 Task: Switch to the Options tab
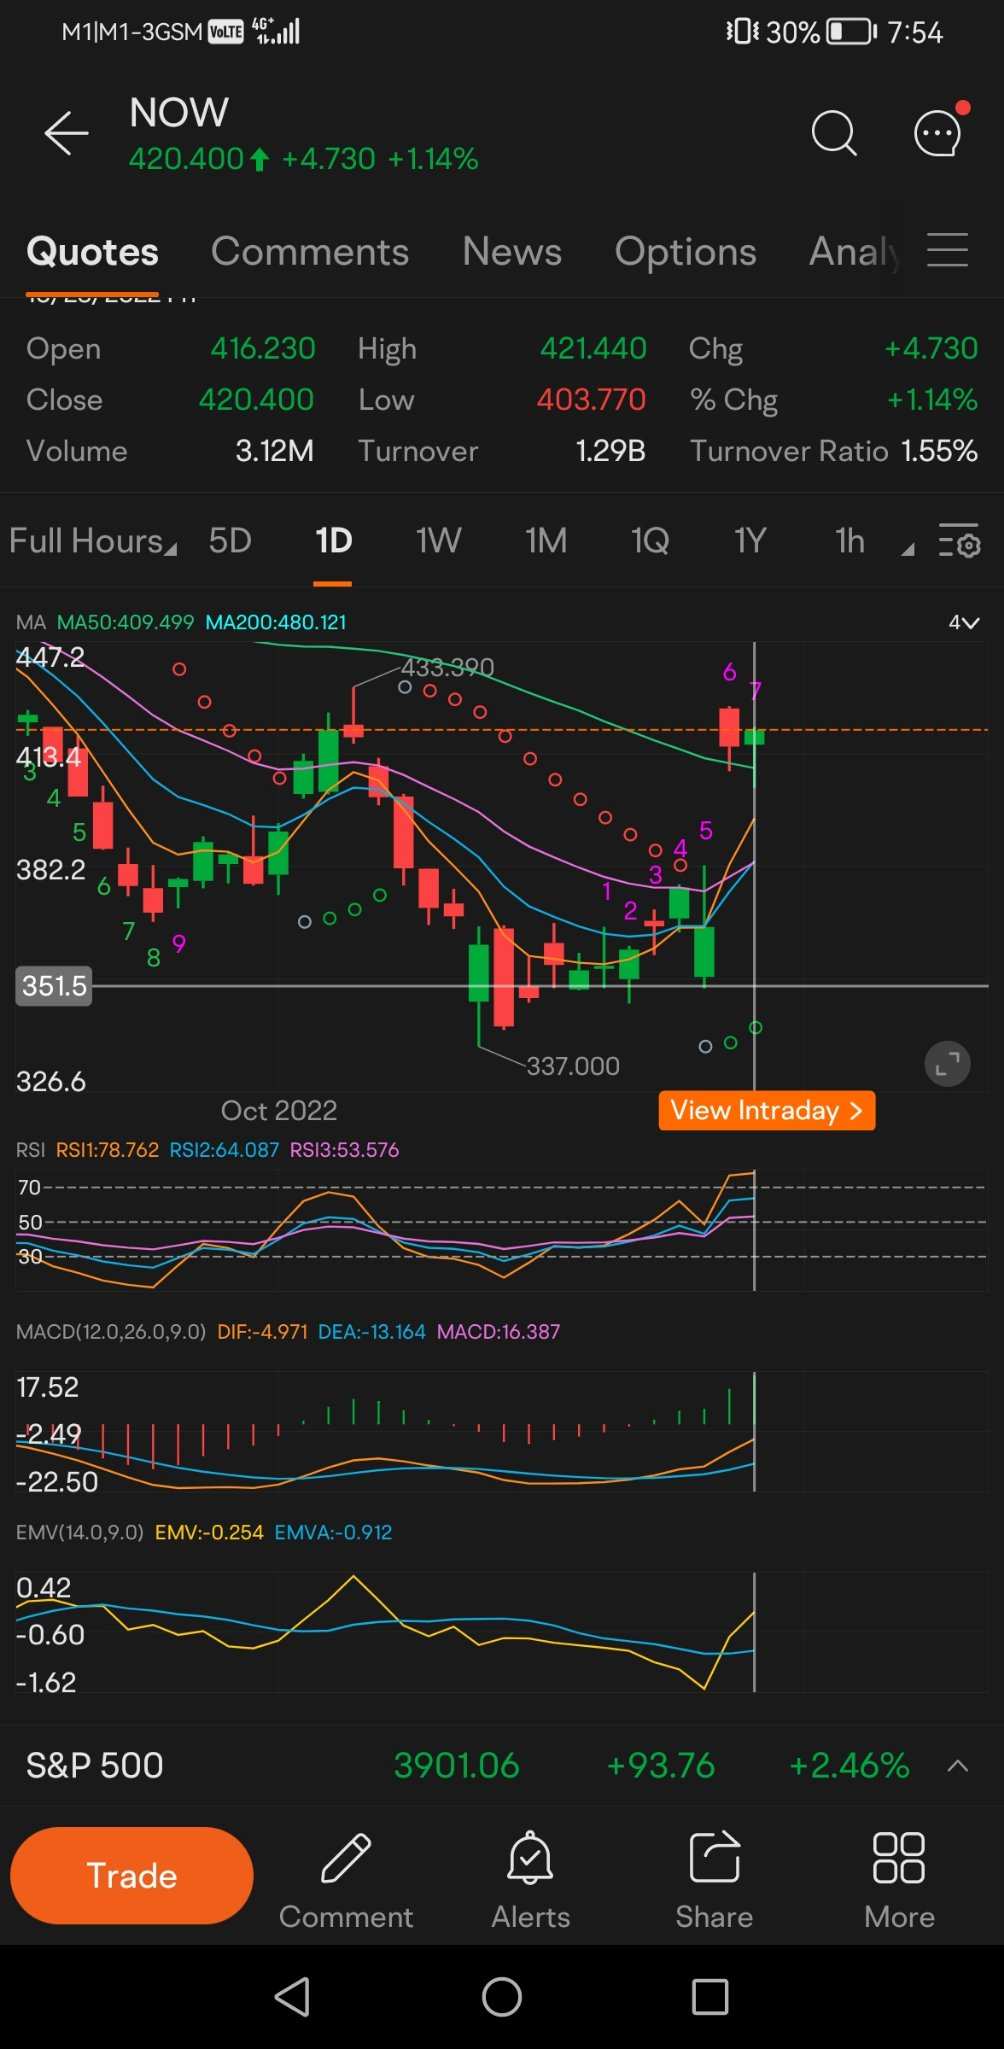(x=685, y=252)
